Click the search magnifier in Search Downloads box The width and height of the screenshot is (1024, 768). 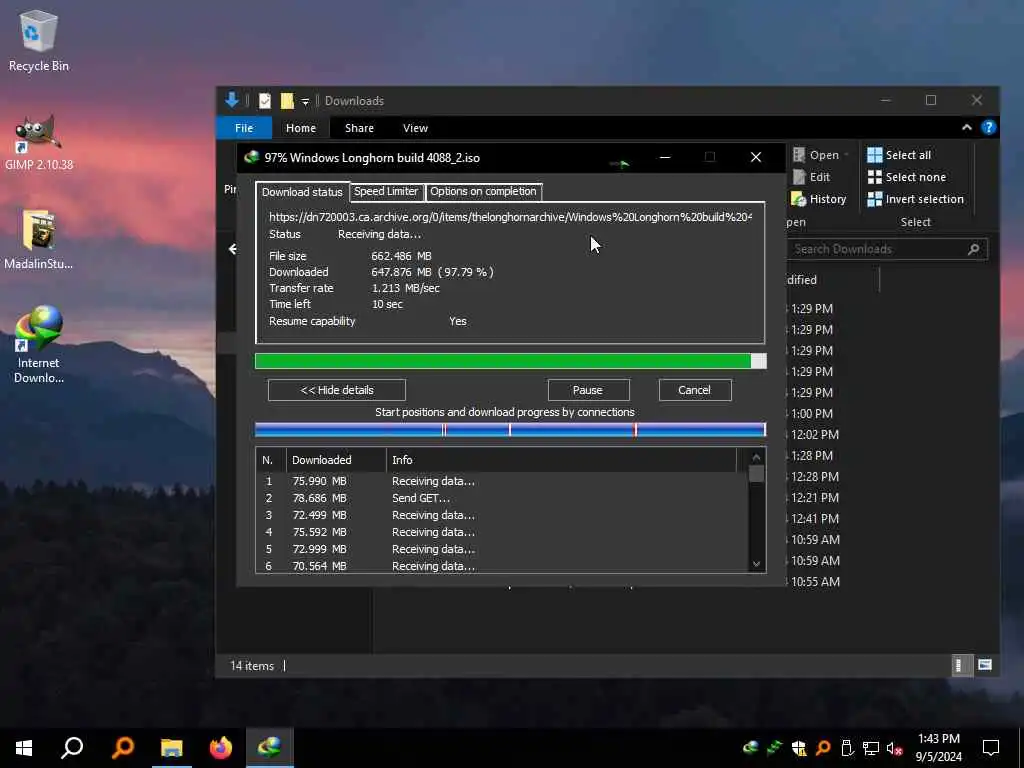pyautogui.click(x=973, y=249)
